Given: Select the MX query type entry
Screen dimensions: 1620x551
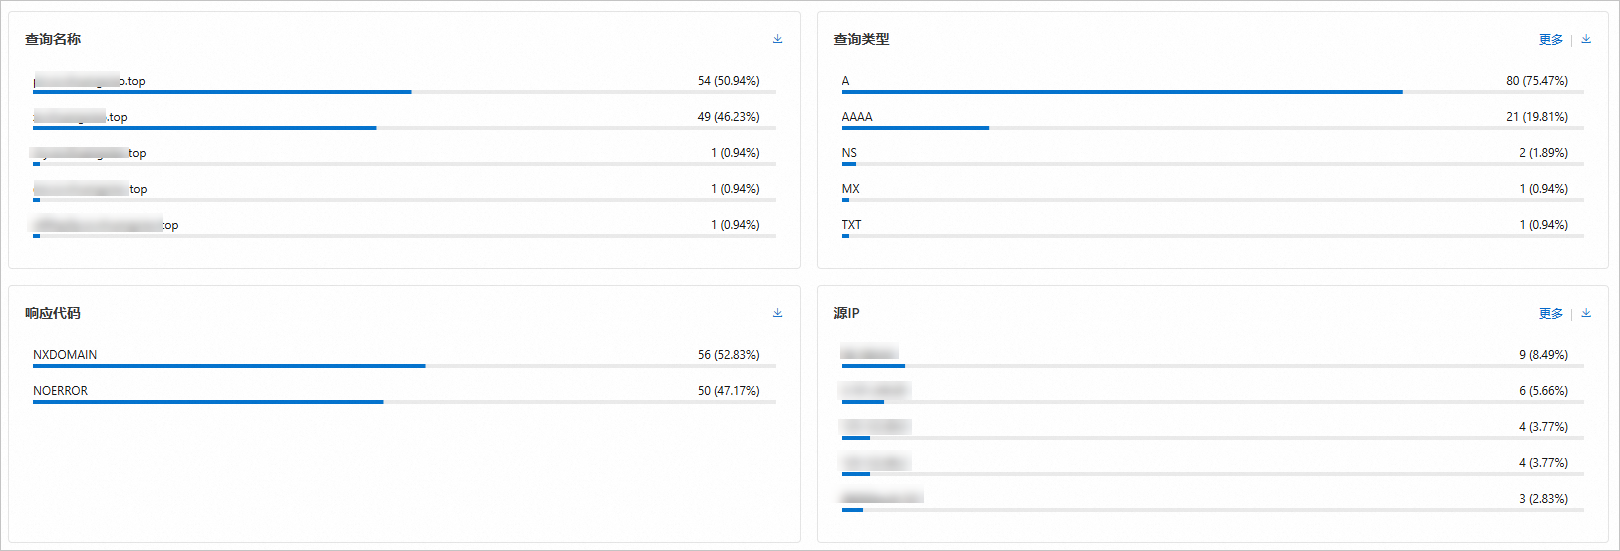Looking at the screenshot, I should (x=850, y=189).
